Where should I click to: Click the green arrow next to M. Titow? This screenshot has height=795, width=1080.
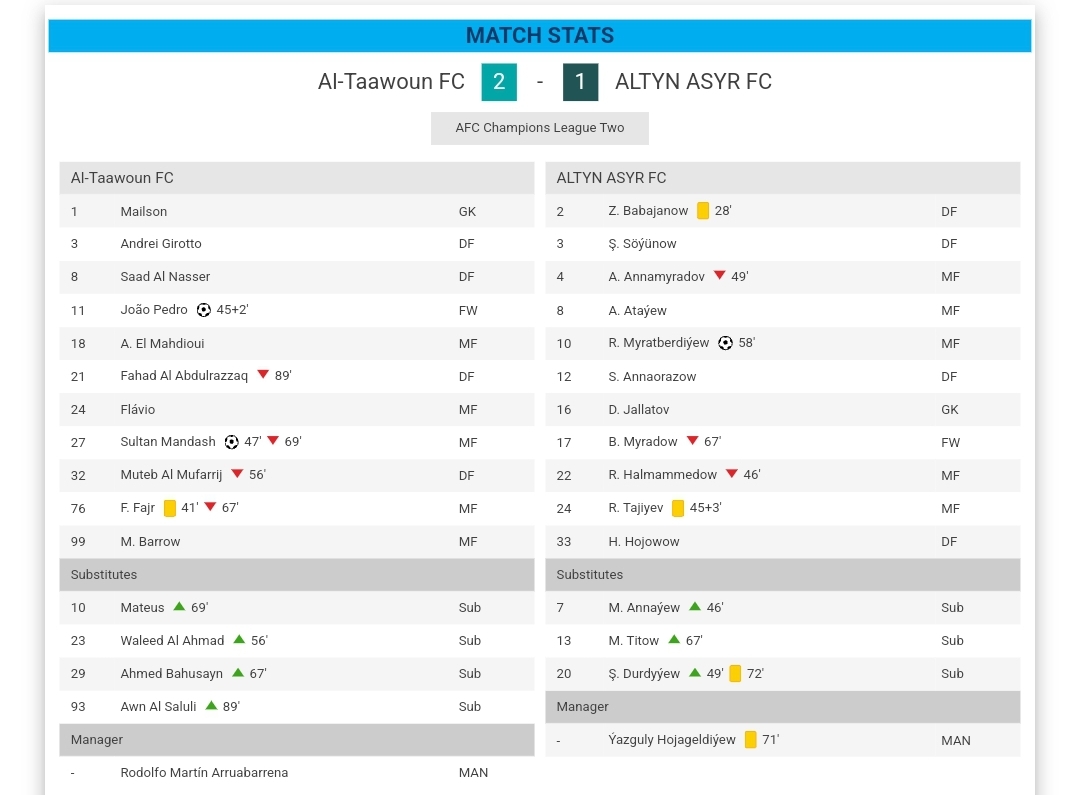674,639
